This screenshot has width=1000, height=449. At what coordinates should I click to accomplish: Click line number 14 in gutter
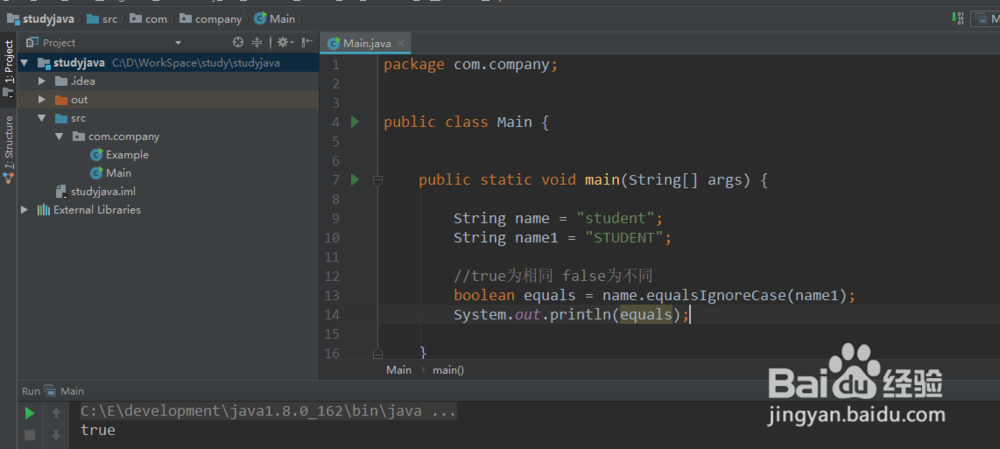334,315
